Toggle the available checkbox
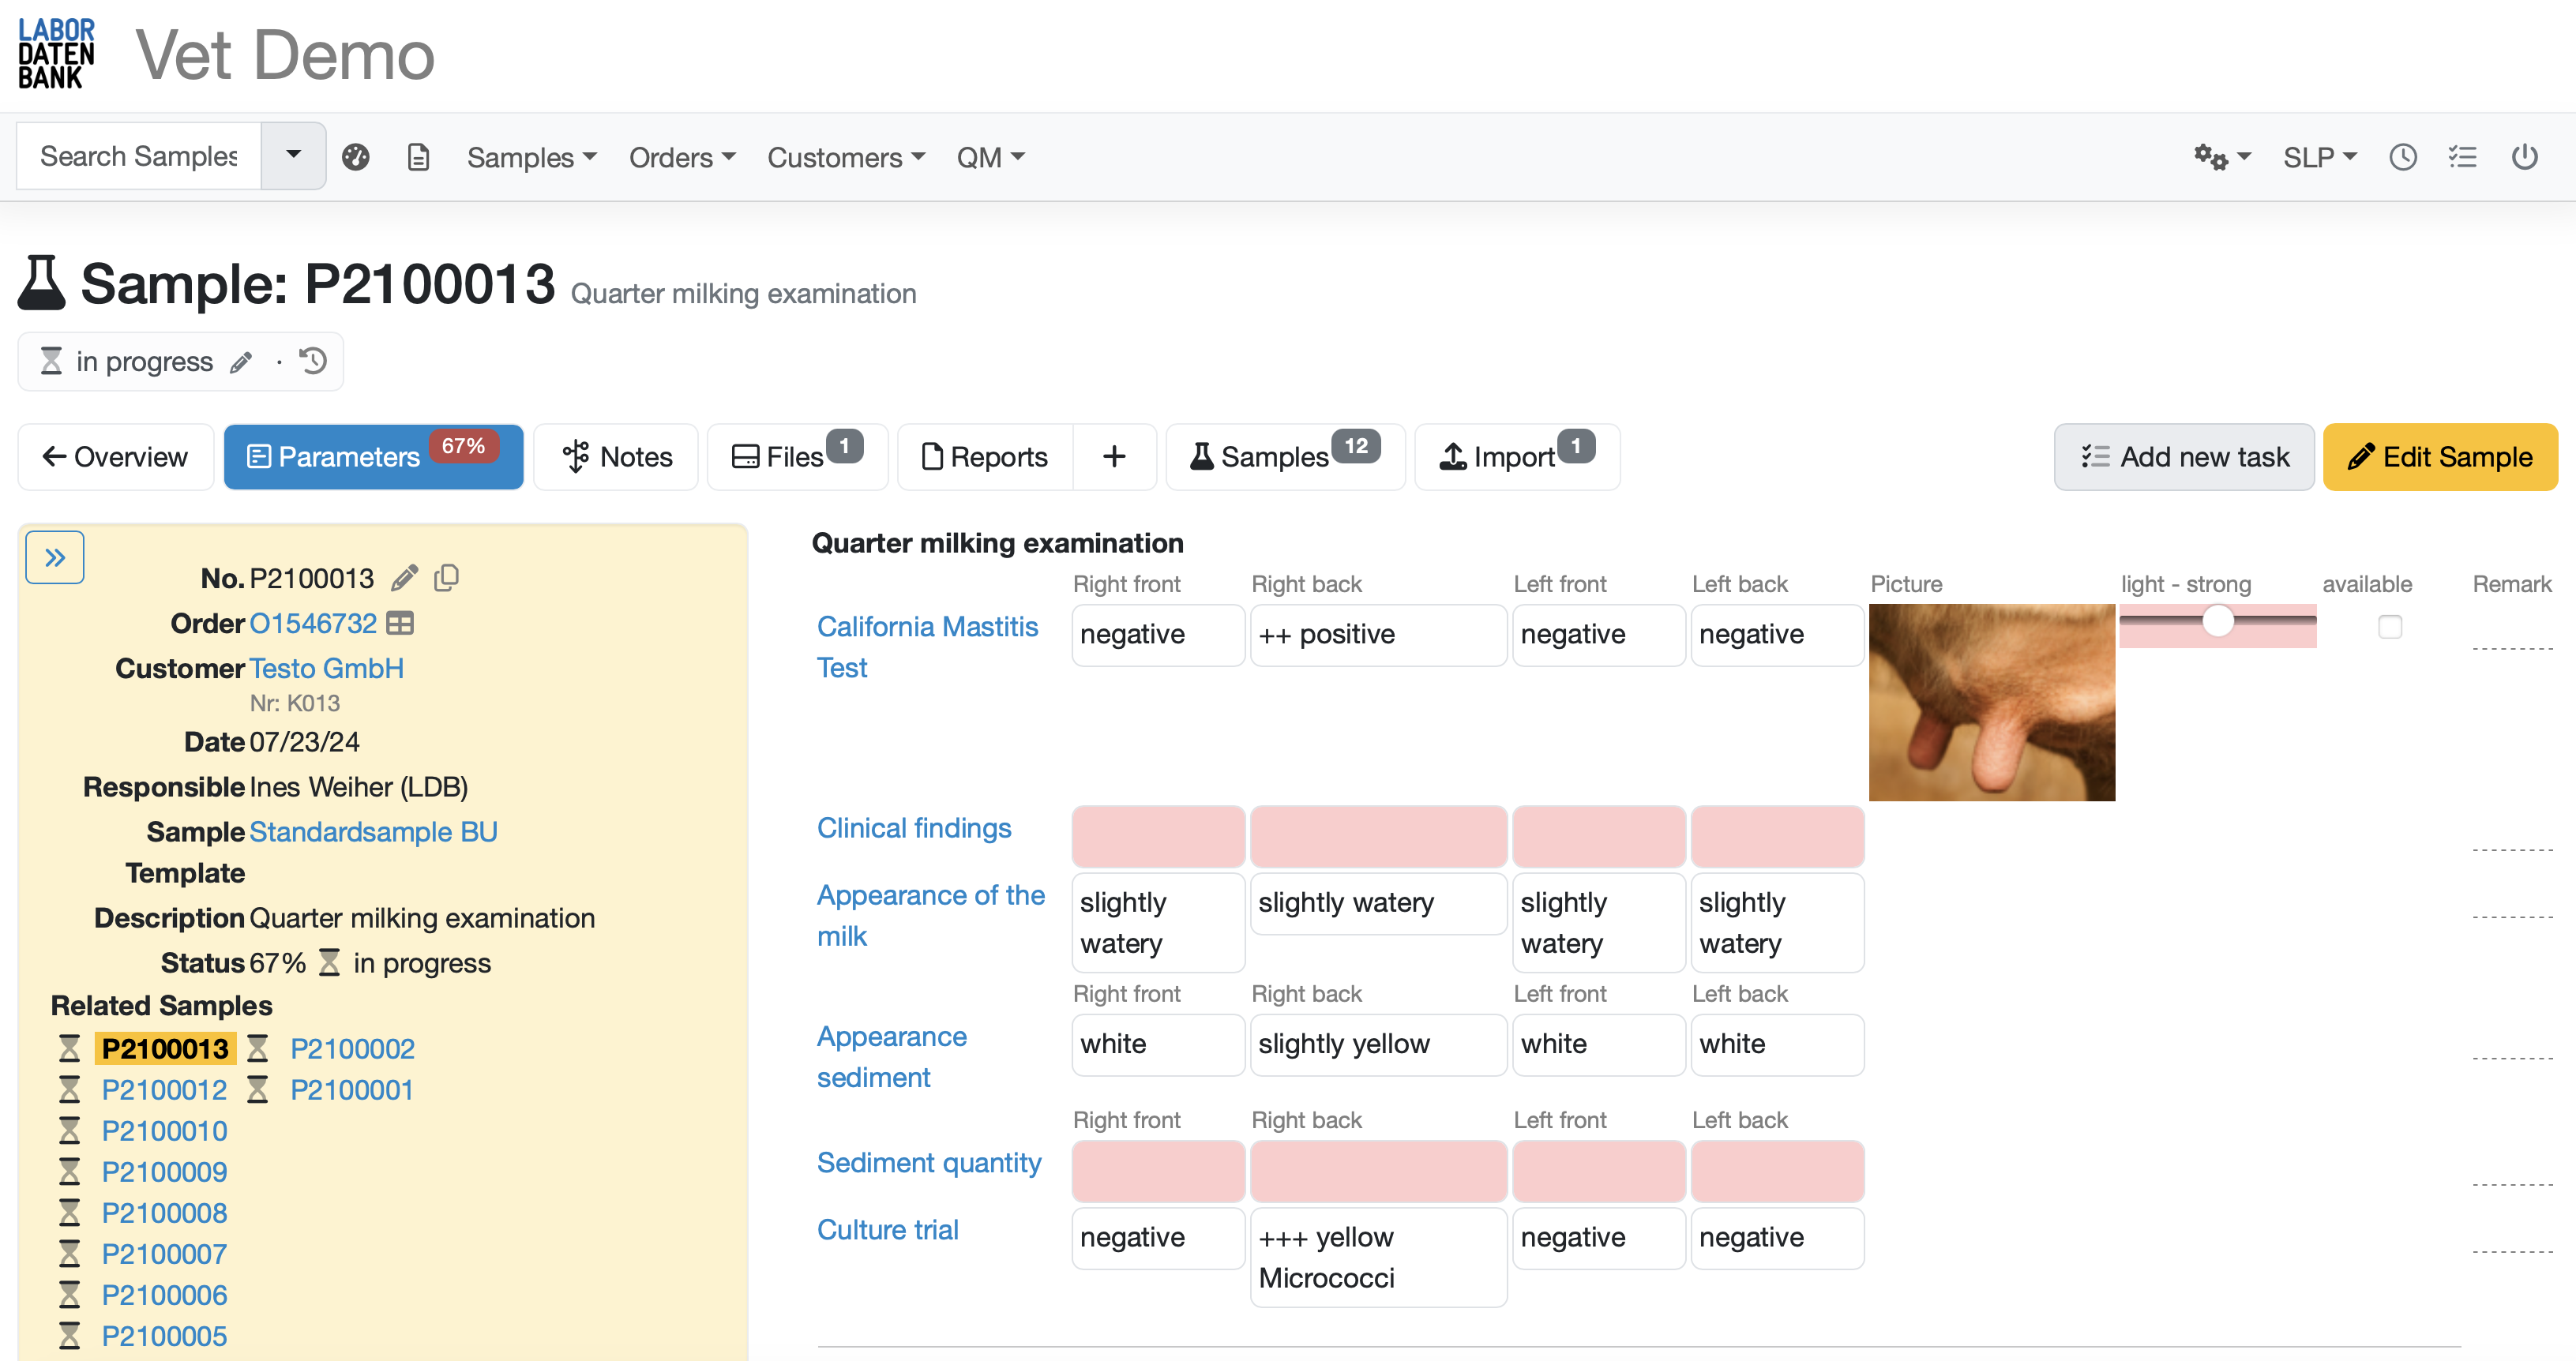This screenshot has width=2576, height=1361. [x=2389, y=627]
